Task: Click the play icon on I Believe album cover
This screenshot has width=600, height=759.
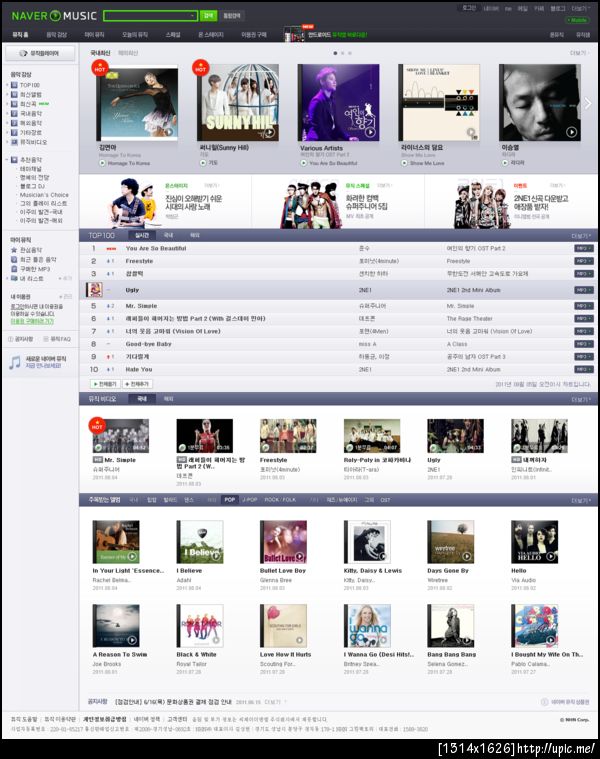Action: 216,557
